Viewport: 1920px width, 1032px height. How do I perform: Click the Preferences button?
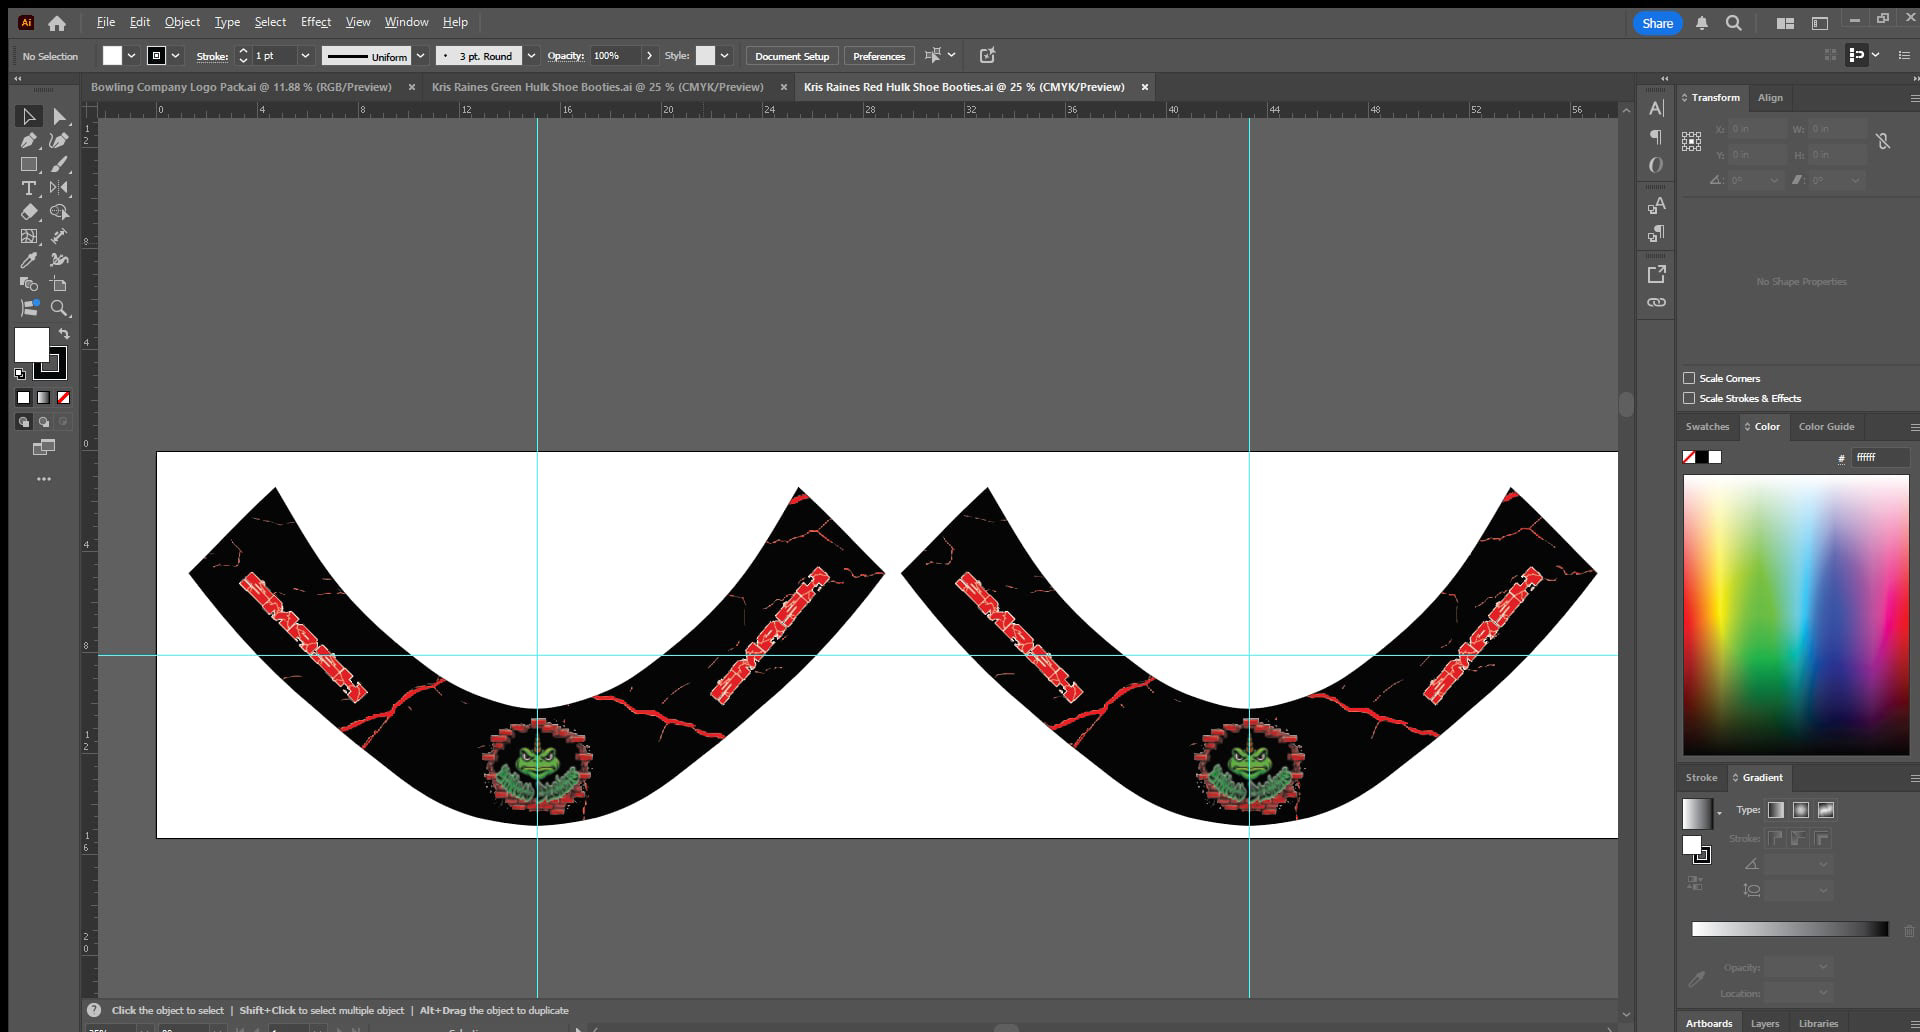point(879,56)
